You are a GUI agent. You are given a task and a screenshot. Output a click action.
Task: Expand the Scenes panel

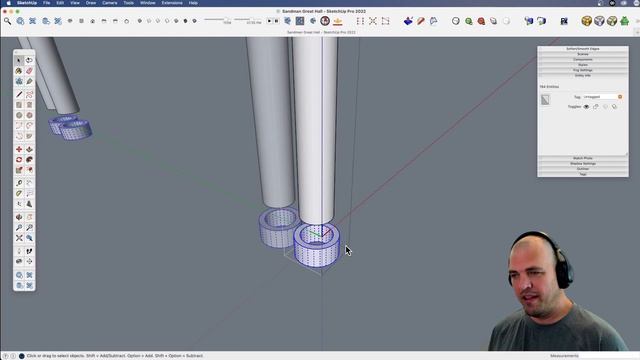tap(583, 54)
